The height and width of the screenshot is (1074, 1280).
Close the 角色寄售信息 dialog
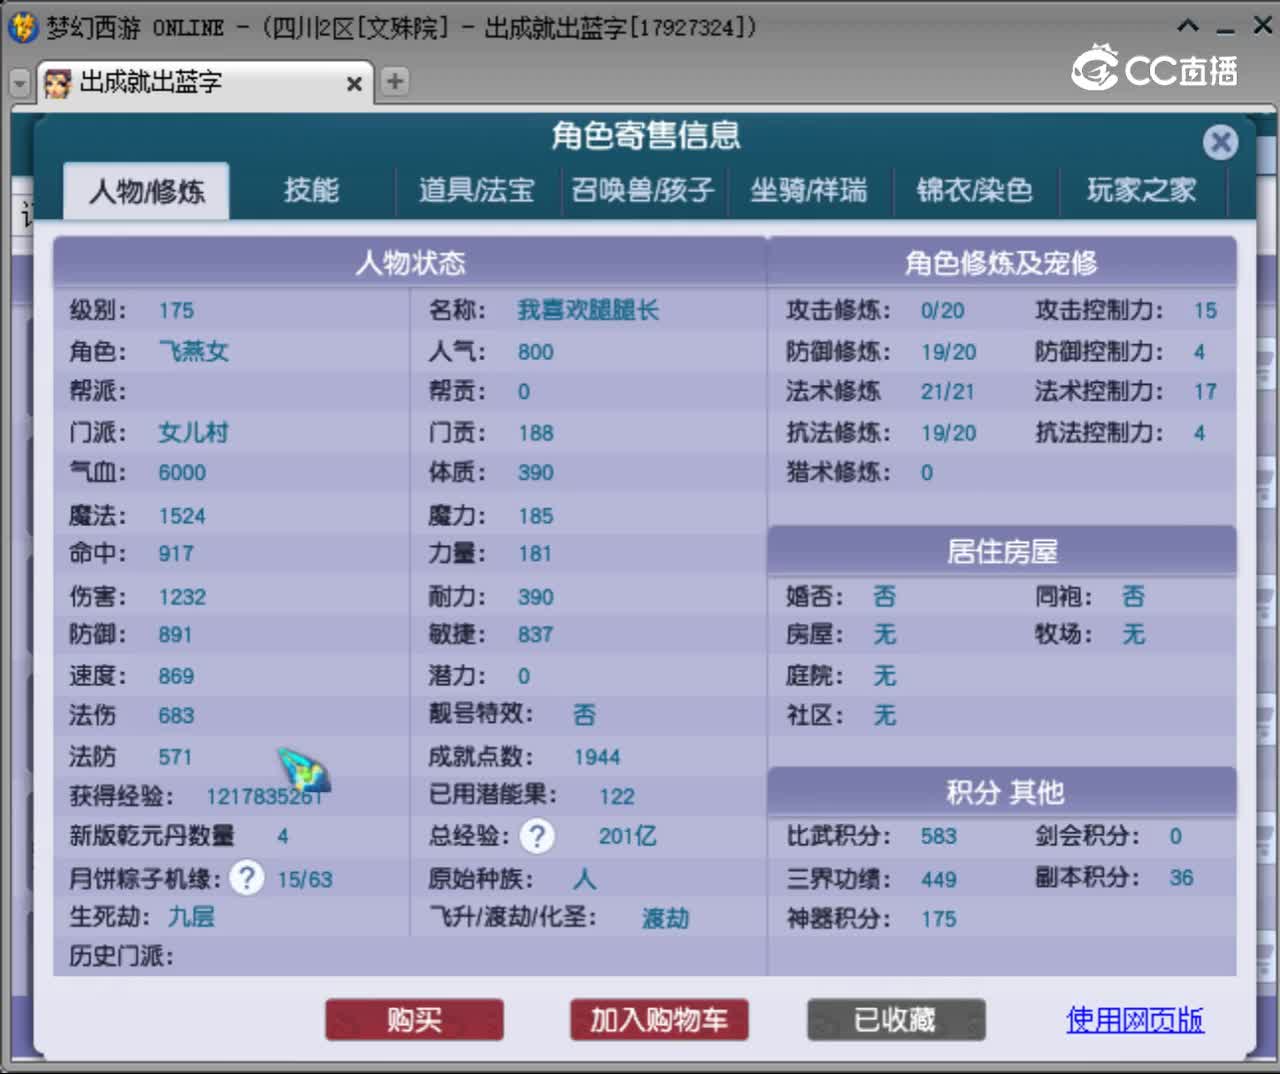click(1220, 142)
